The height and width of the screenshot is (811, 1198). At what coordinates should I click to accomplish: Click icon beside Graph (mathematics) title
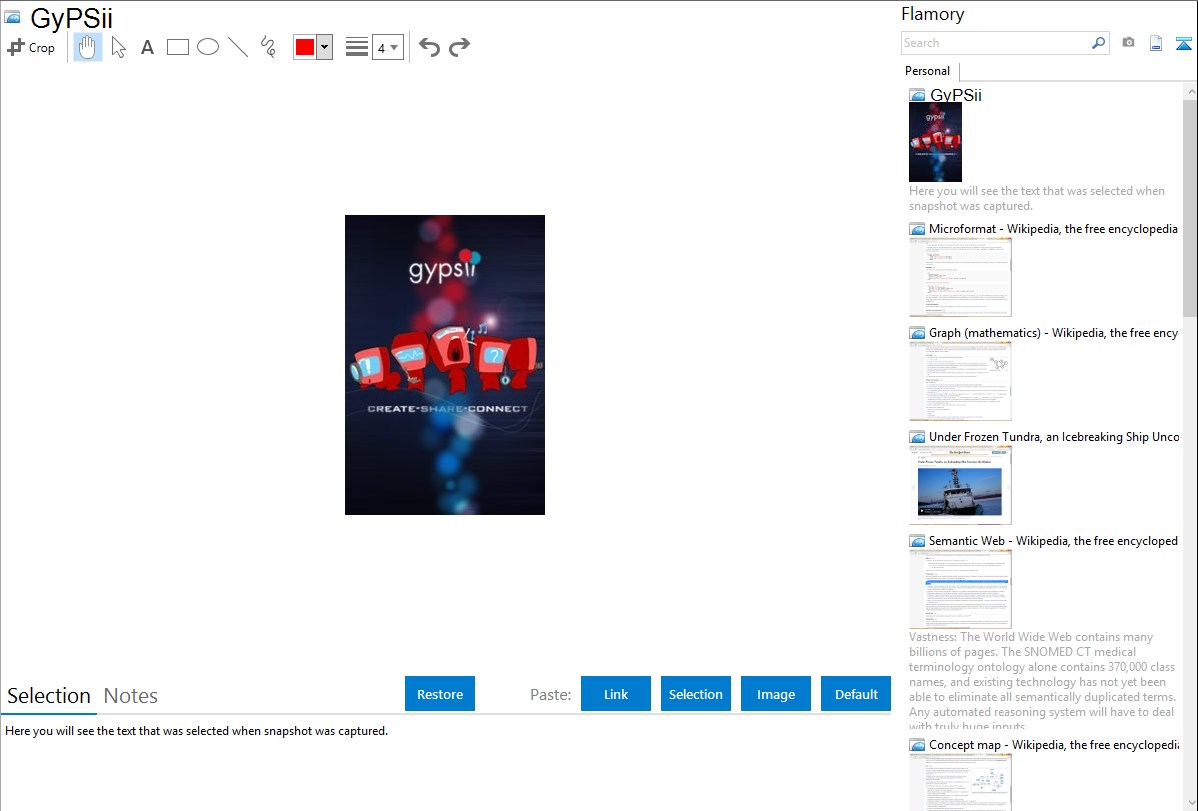(917, 333)
